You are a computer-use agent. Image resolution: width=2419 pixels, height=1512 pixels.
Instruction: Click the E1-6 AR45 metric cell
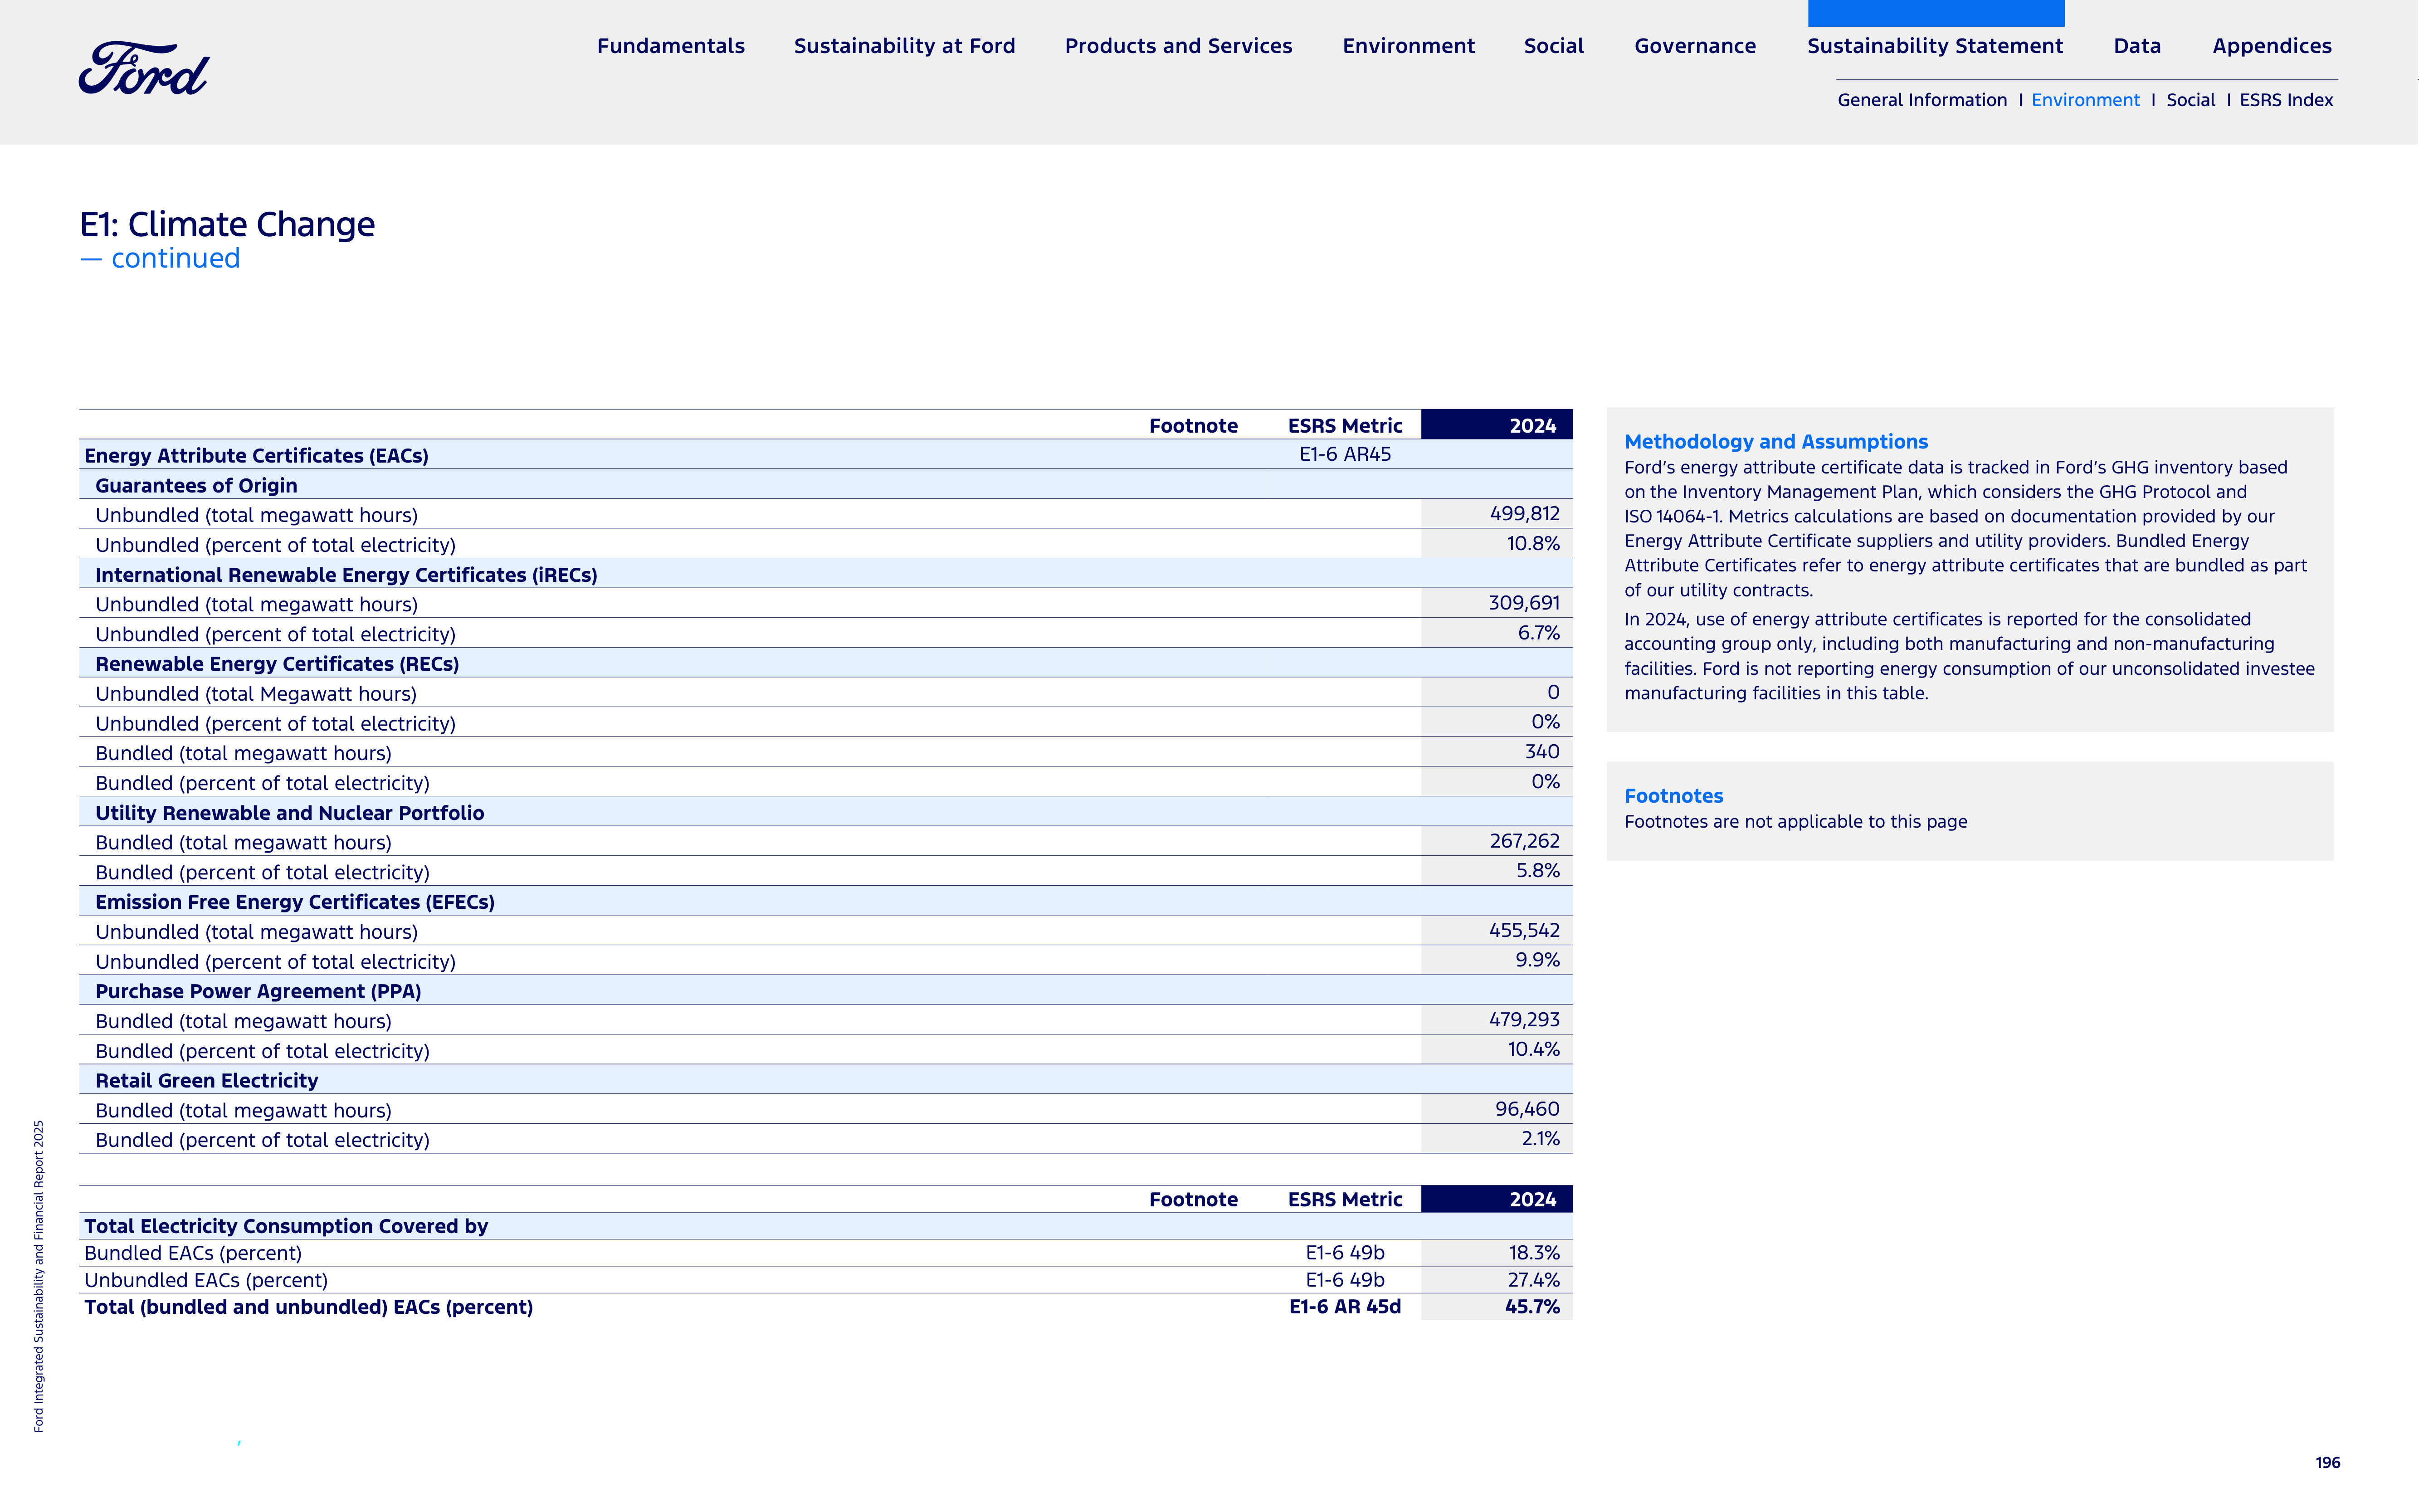point(1345,454)
